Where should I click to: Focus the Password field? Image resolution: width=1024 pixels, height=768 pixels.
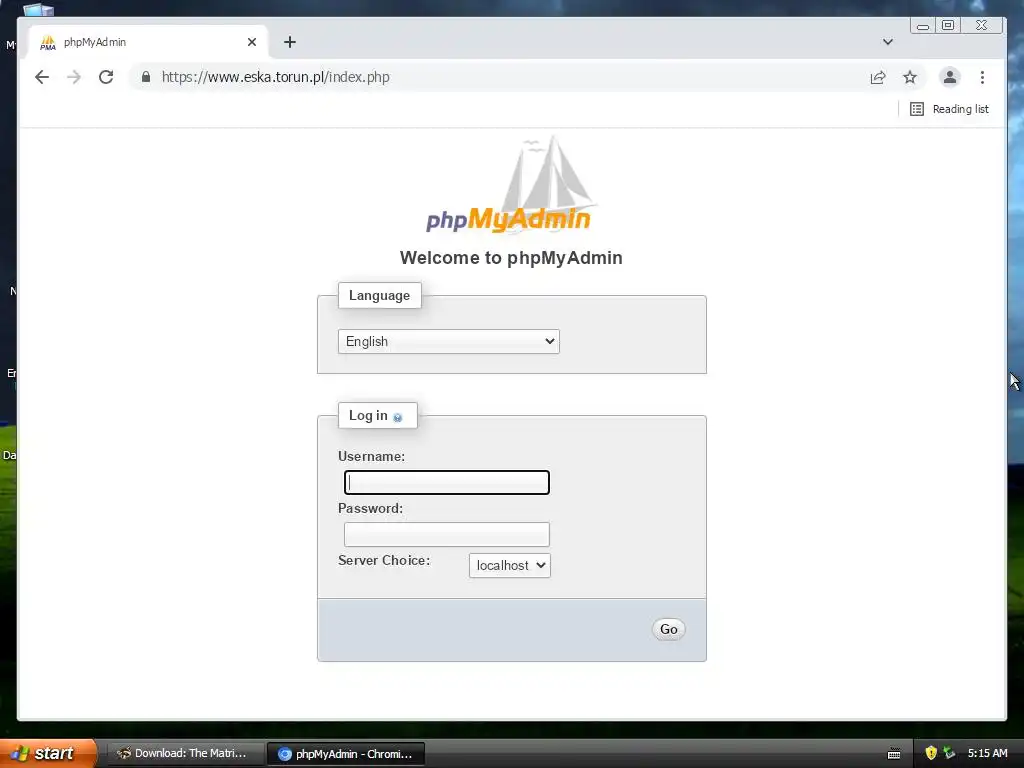point(447,534)
